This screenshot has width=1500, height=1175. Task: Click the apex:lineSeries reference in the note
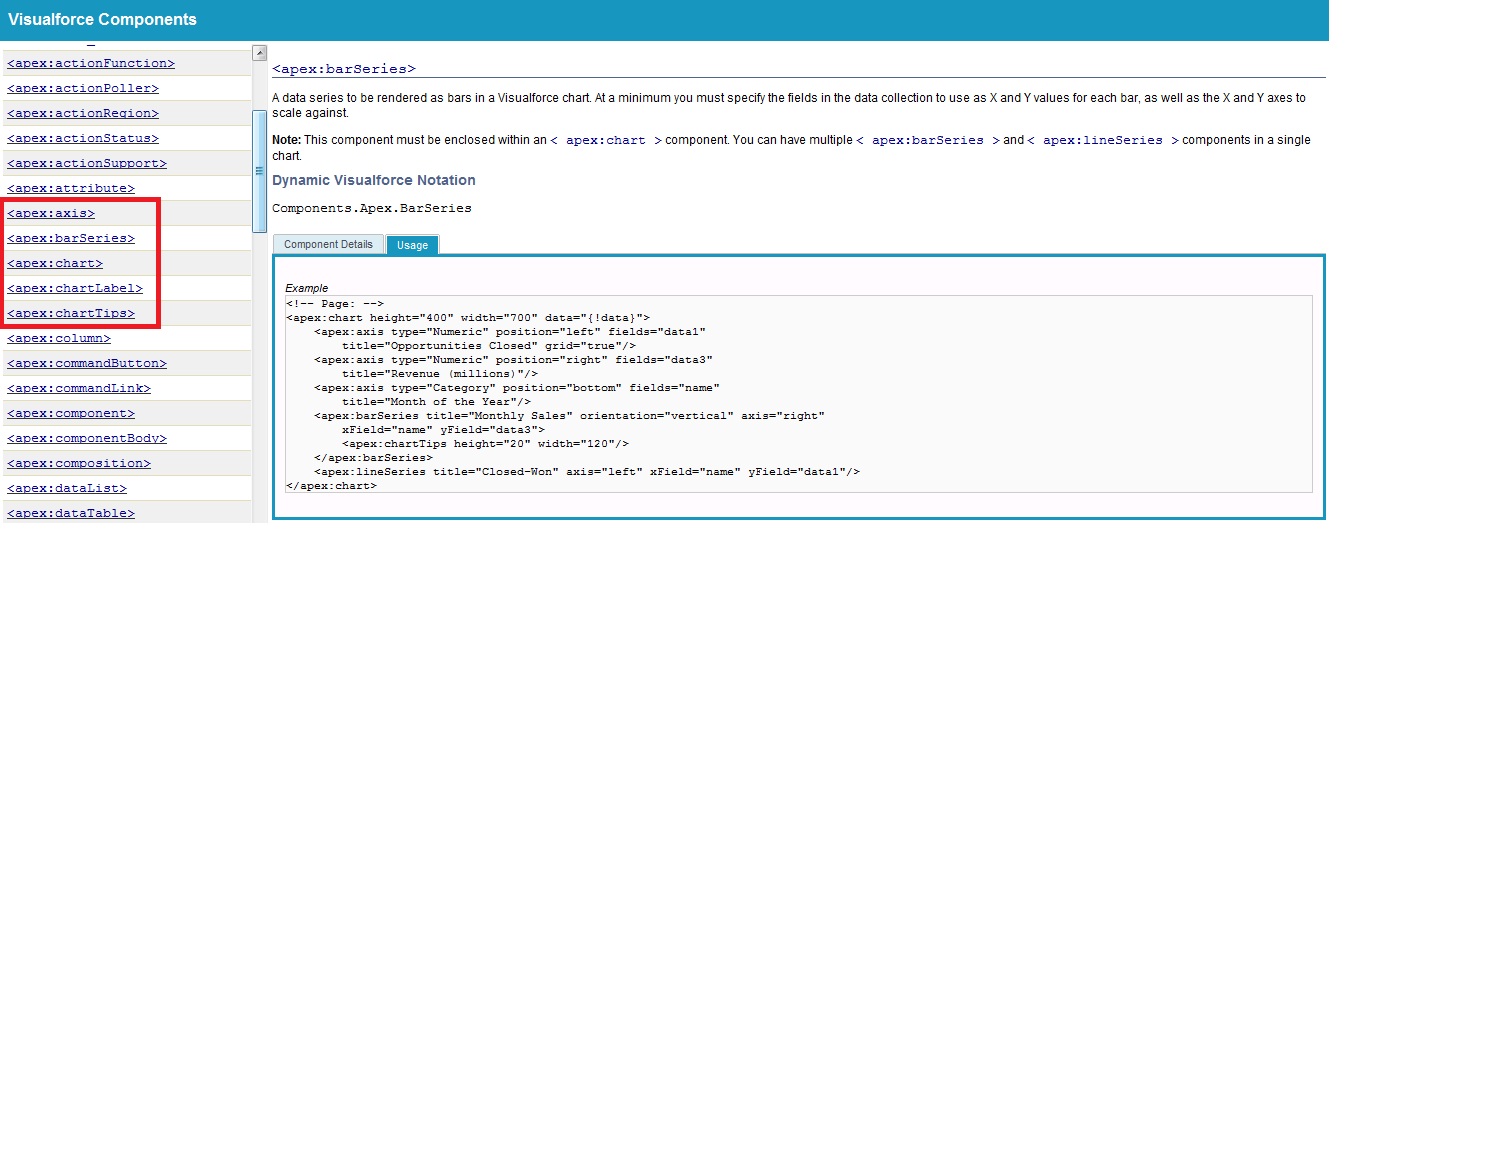(x=1103, y=140)
